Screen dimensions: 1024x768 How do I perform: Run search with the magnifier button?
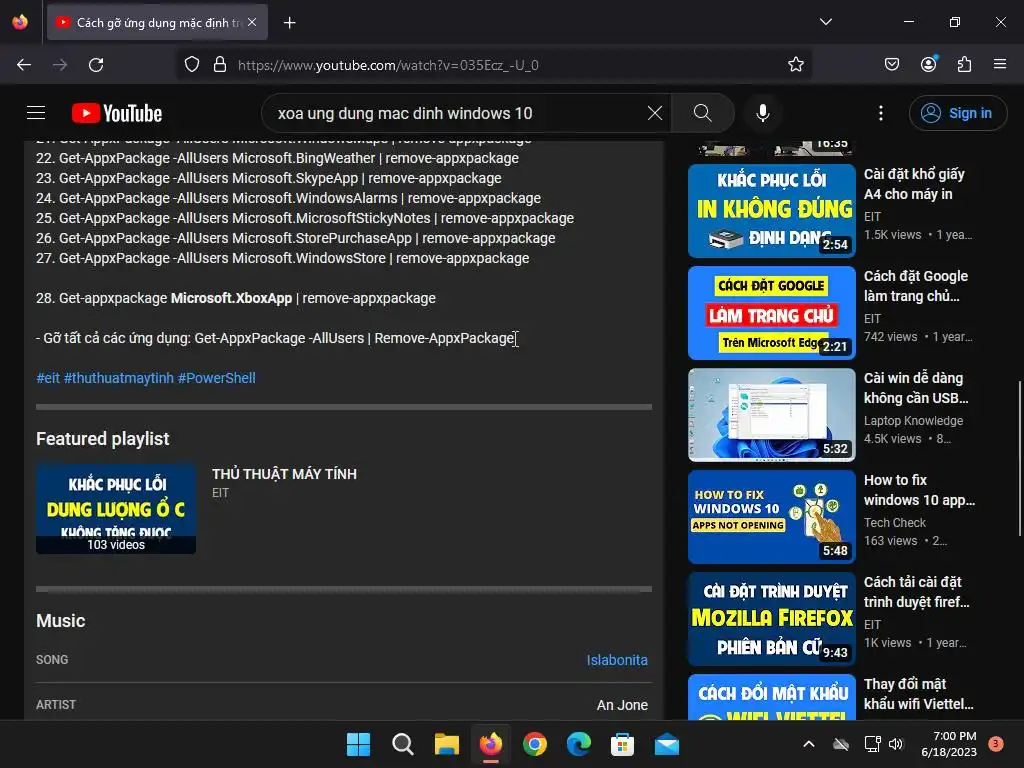point(703,113)
